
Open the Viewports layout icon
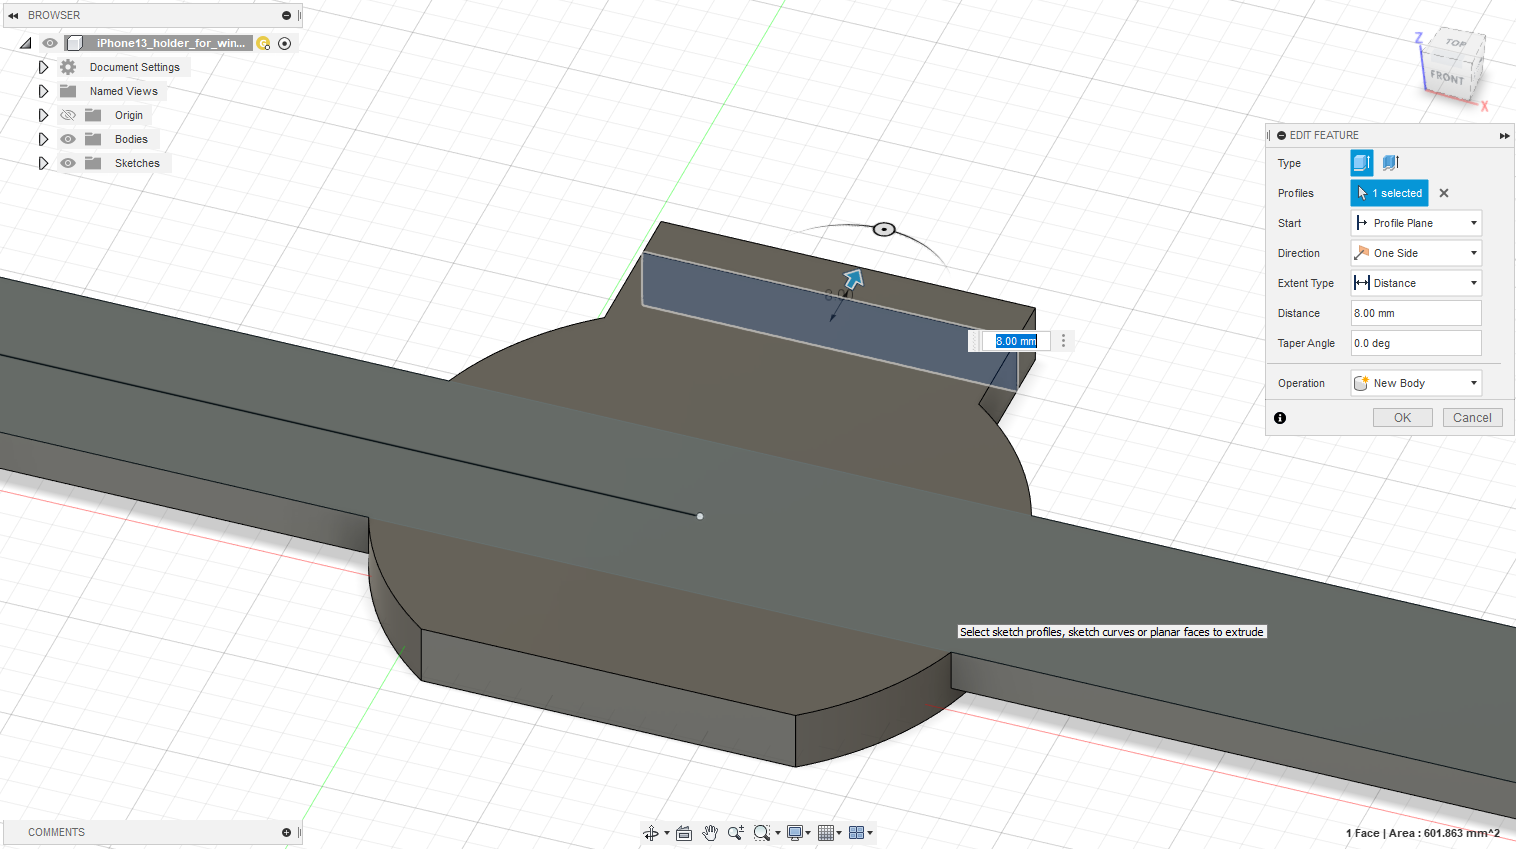[856, 833]
